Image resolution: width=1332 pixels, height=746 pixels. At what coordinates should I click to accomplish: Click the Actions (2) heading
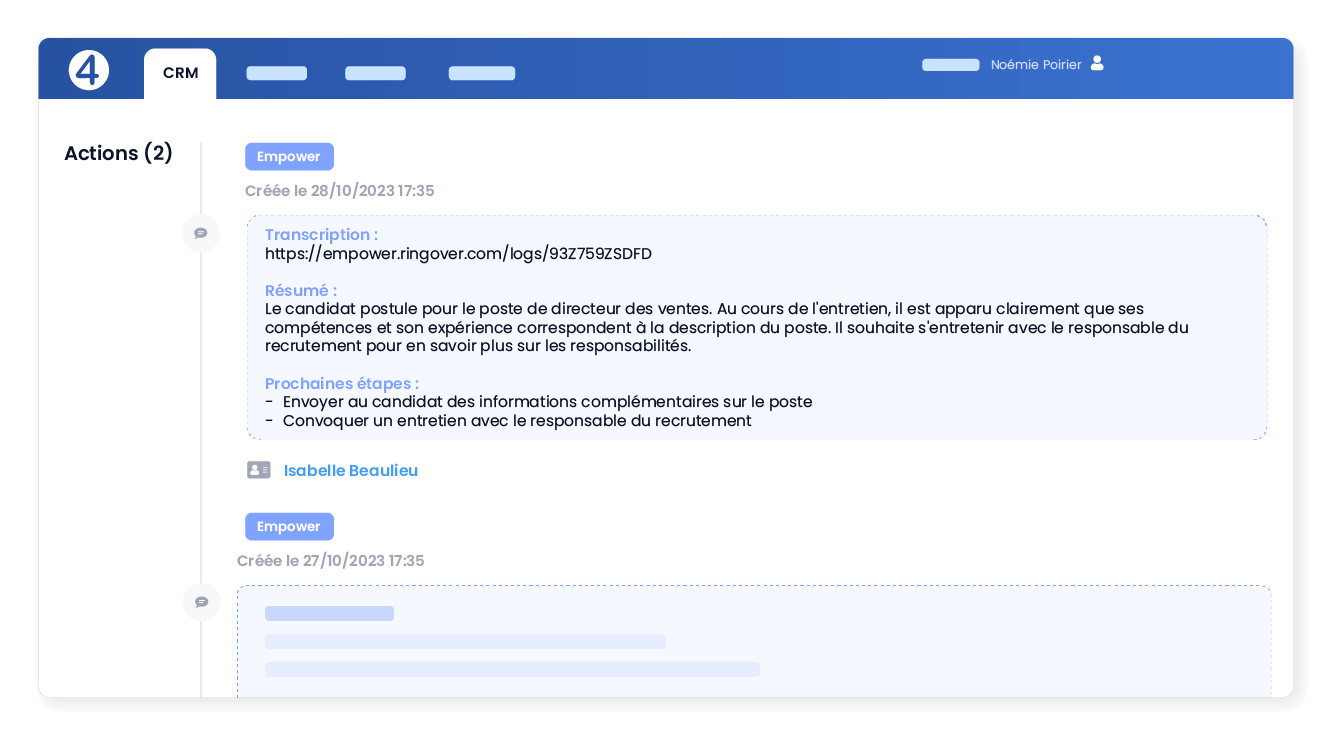[118, 152]
